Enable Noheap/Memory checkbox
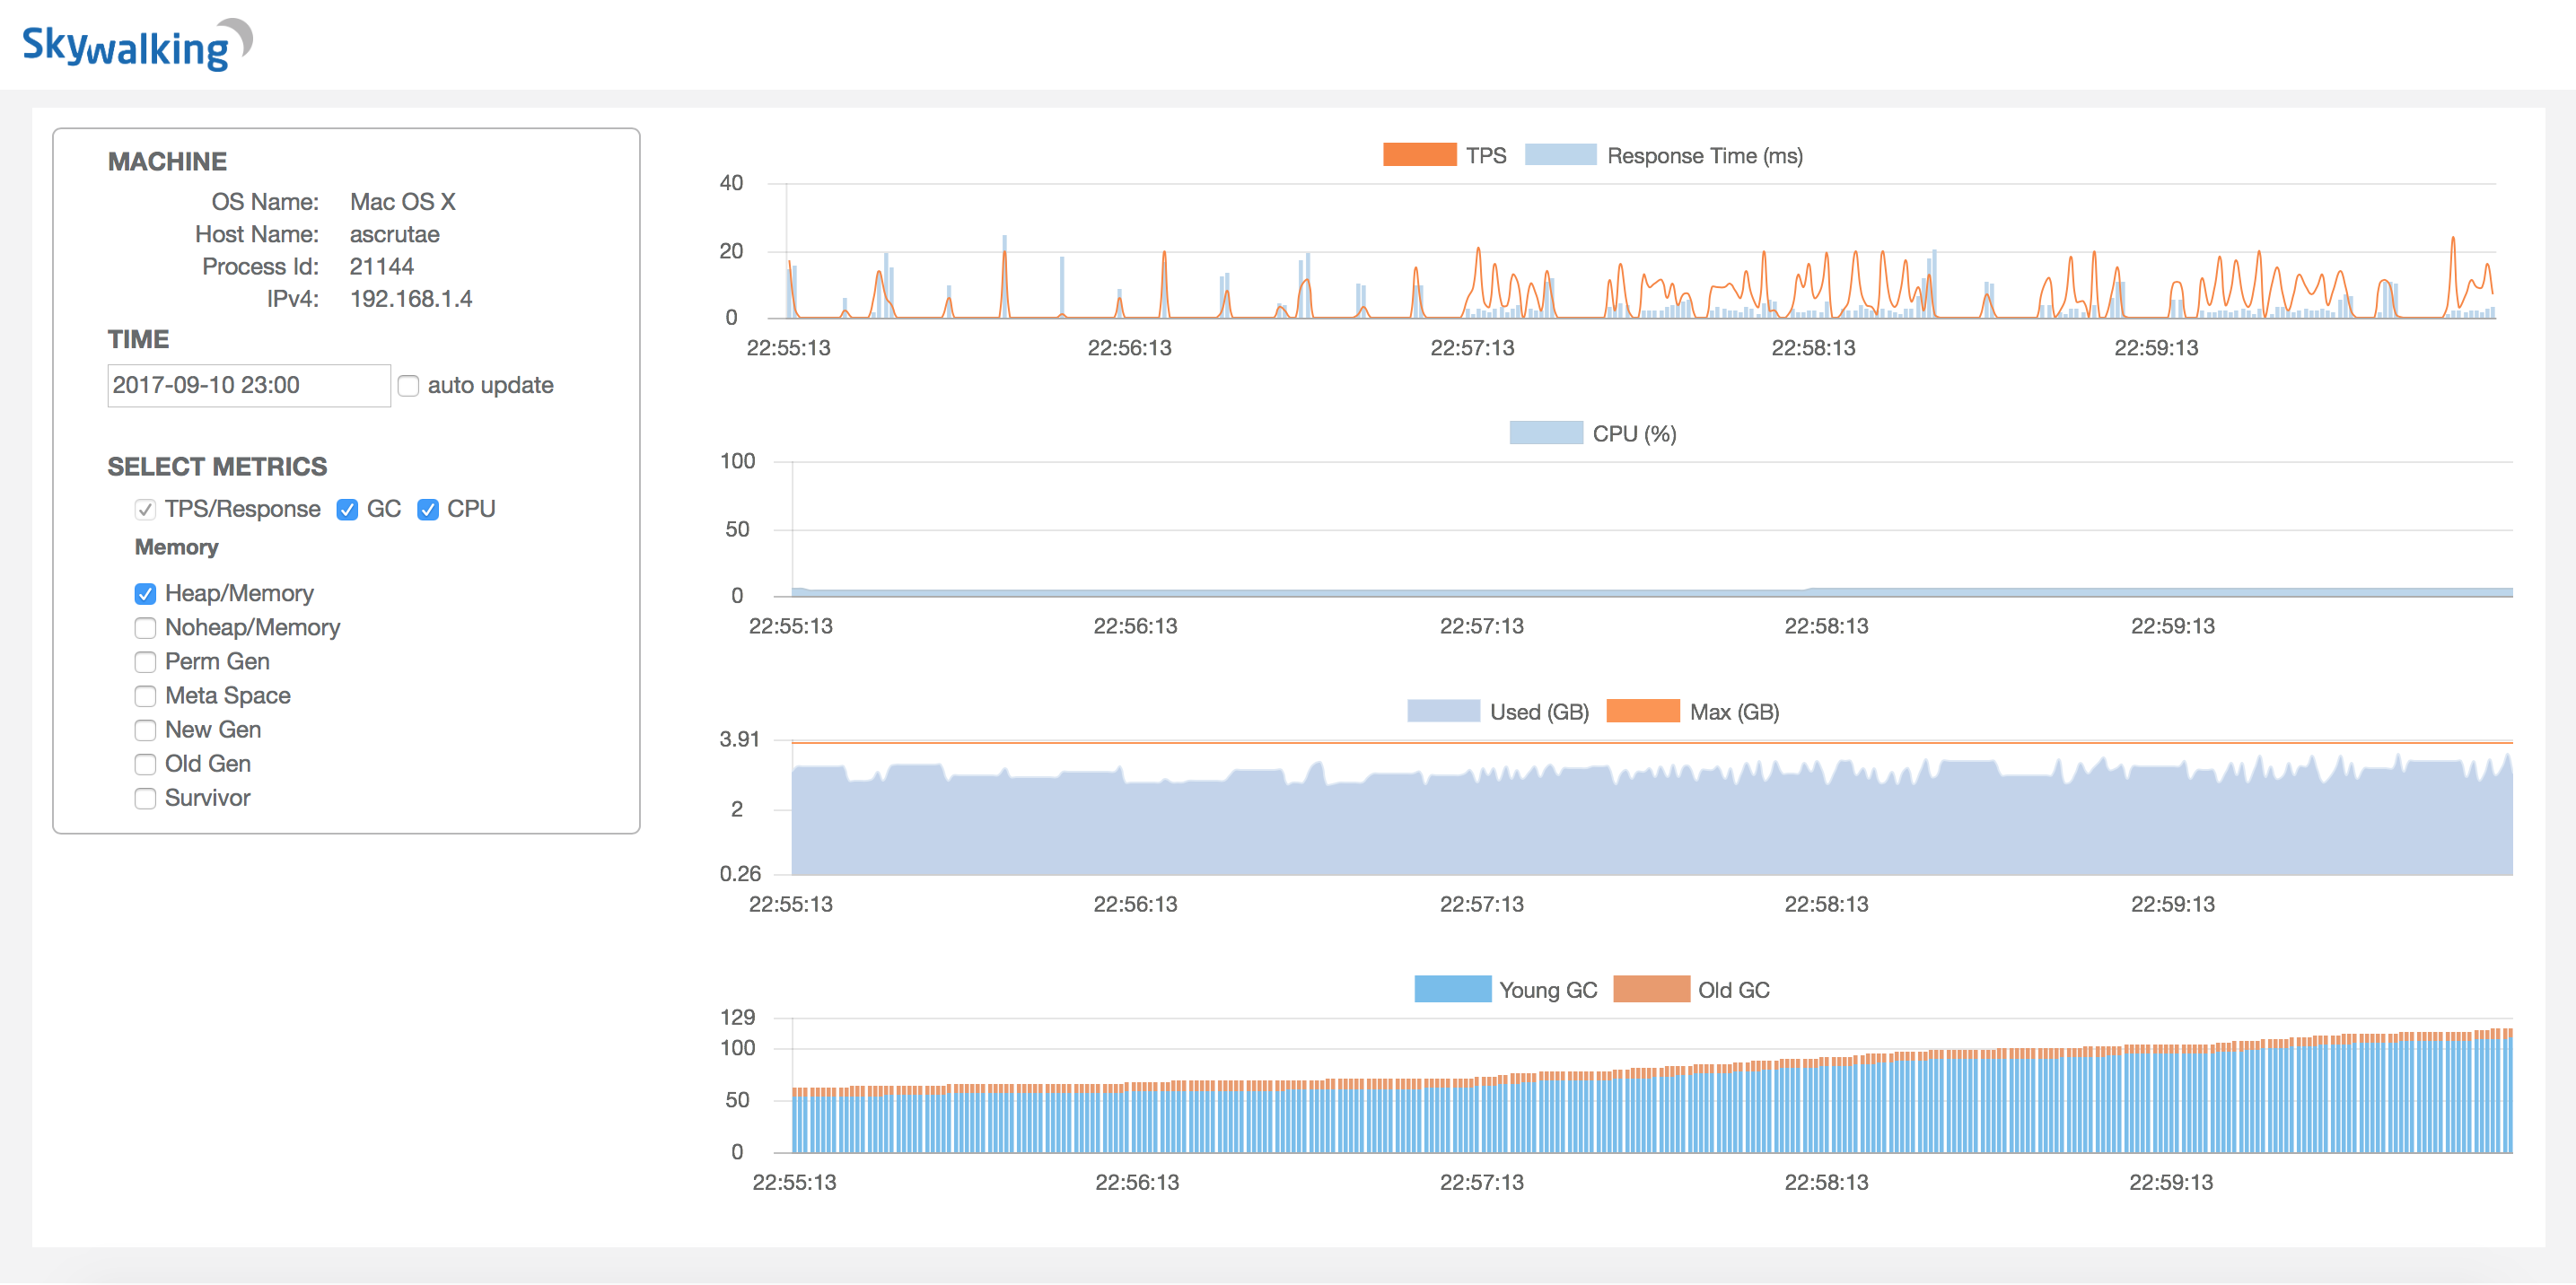The height and width of the screenshot is (1285, 2576). click(145, 628)
